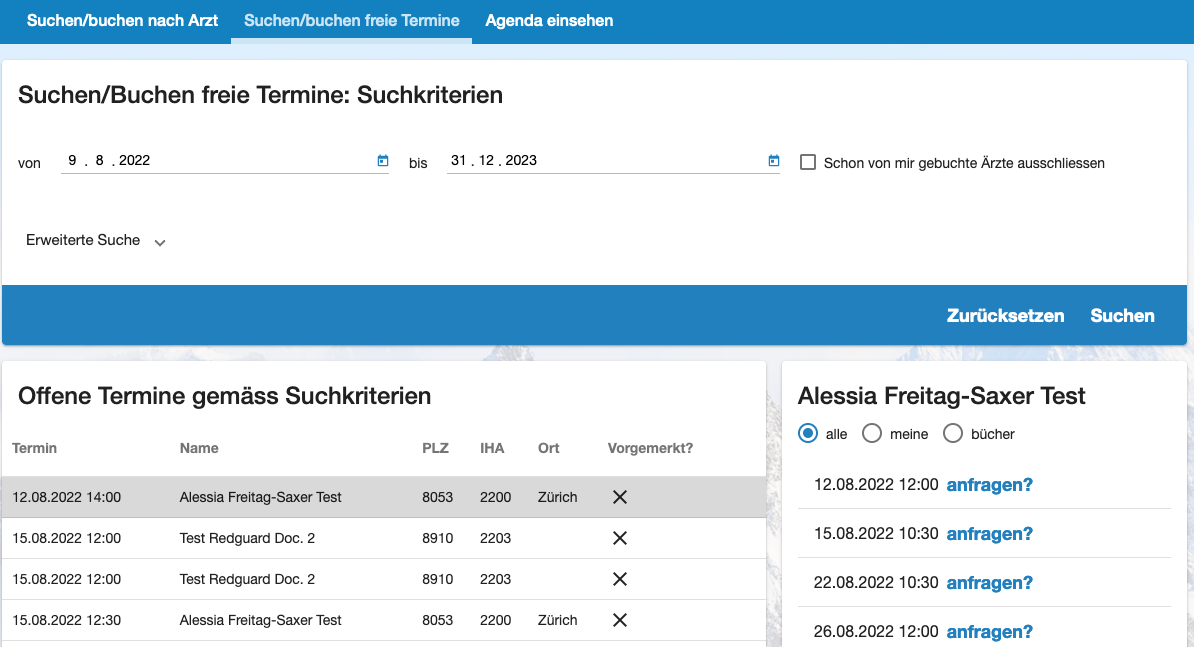Viewport: 1194px width, 647px height.
Task: Select the 'alle' radio button
Action: [x=808, y=433]
